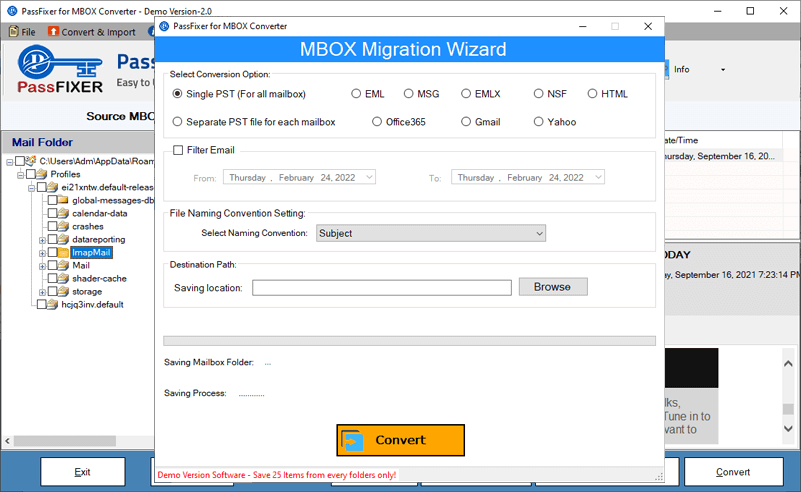Select the ImapMail tree item
The width and height of the screenshot is (801, 492).
[91, 252]
